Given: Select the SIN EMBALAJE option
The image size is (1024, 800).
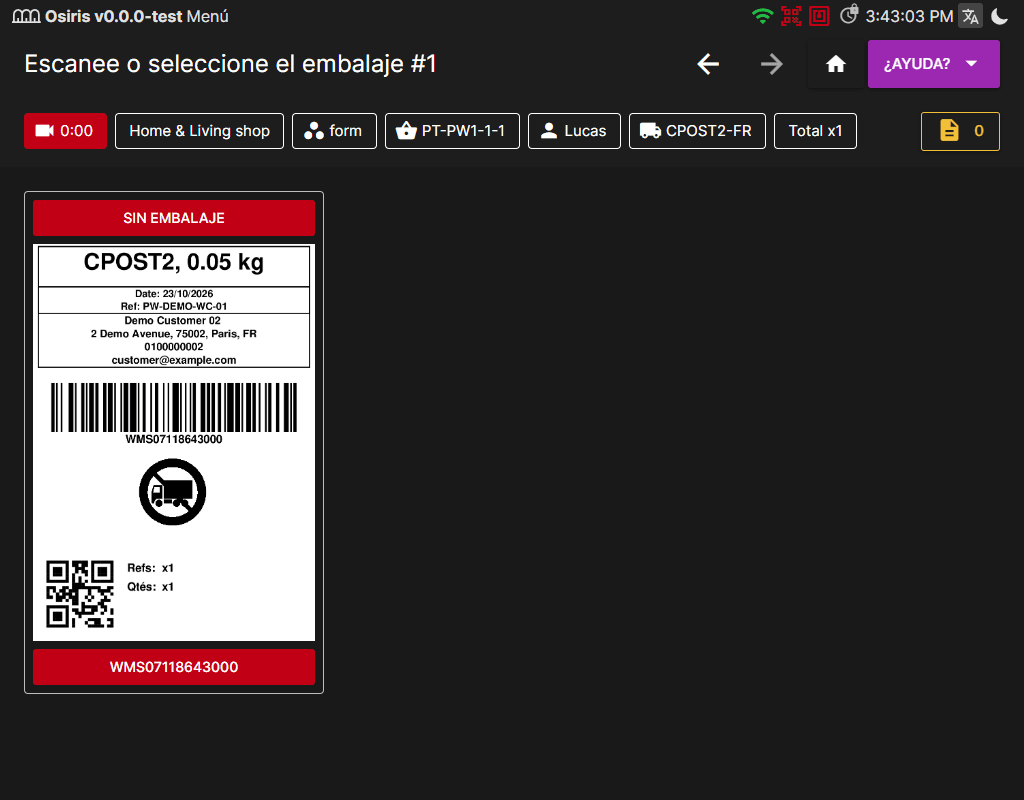Looking at the screenshot, I should (x=174, y=218).
